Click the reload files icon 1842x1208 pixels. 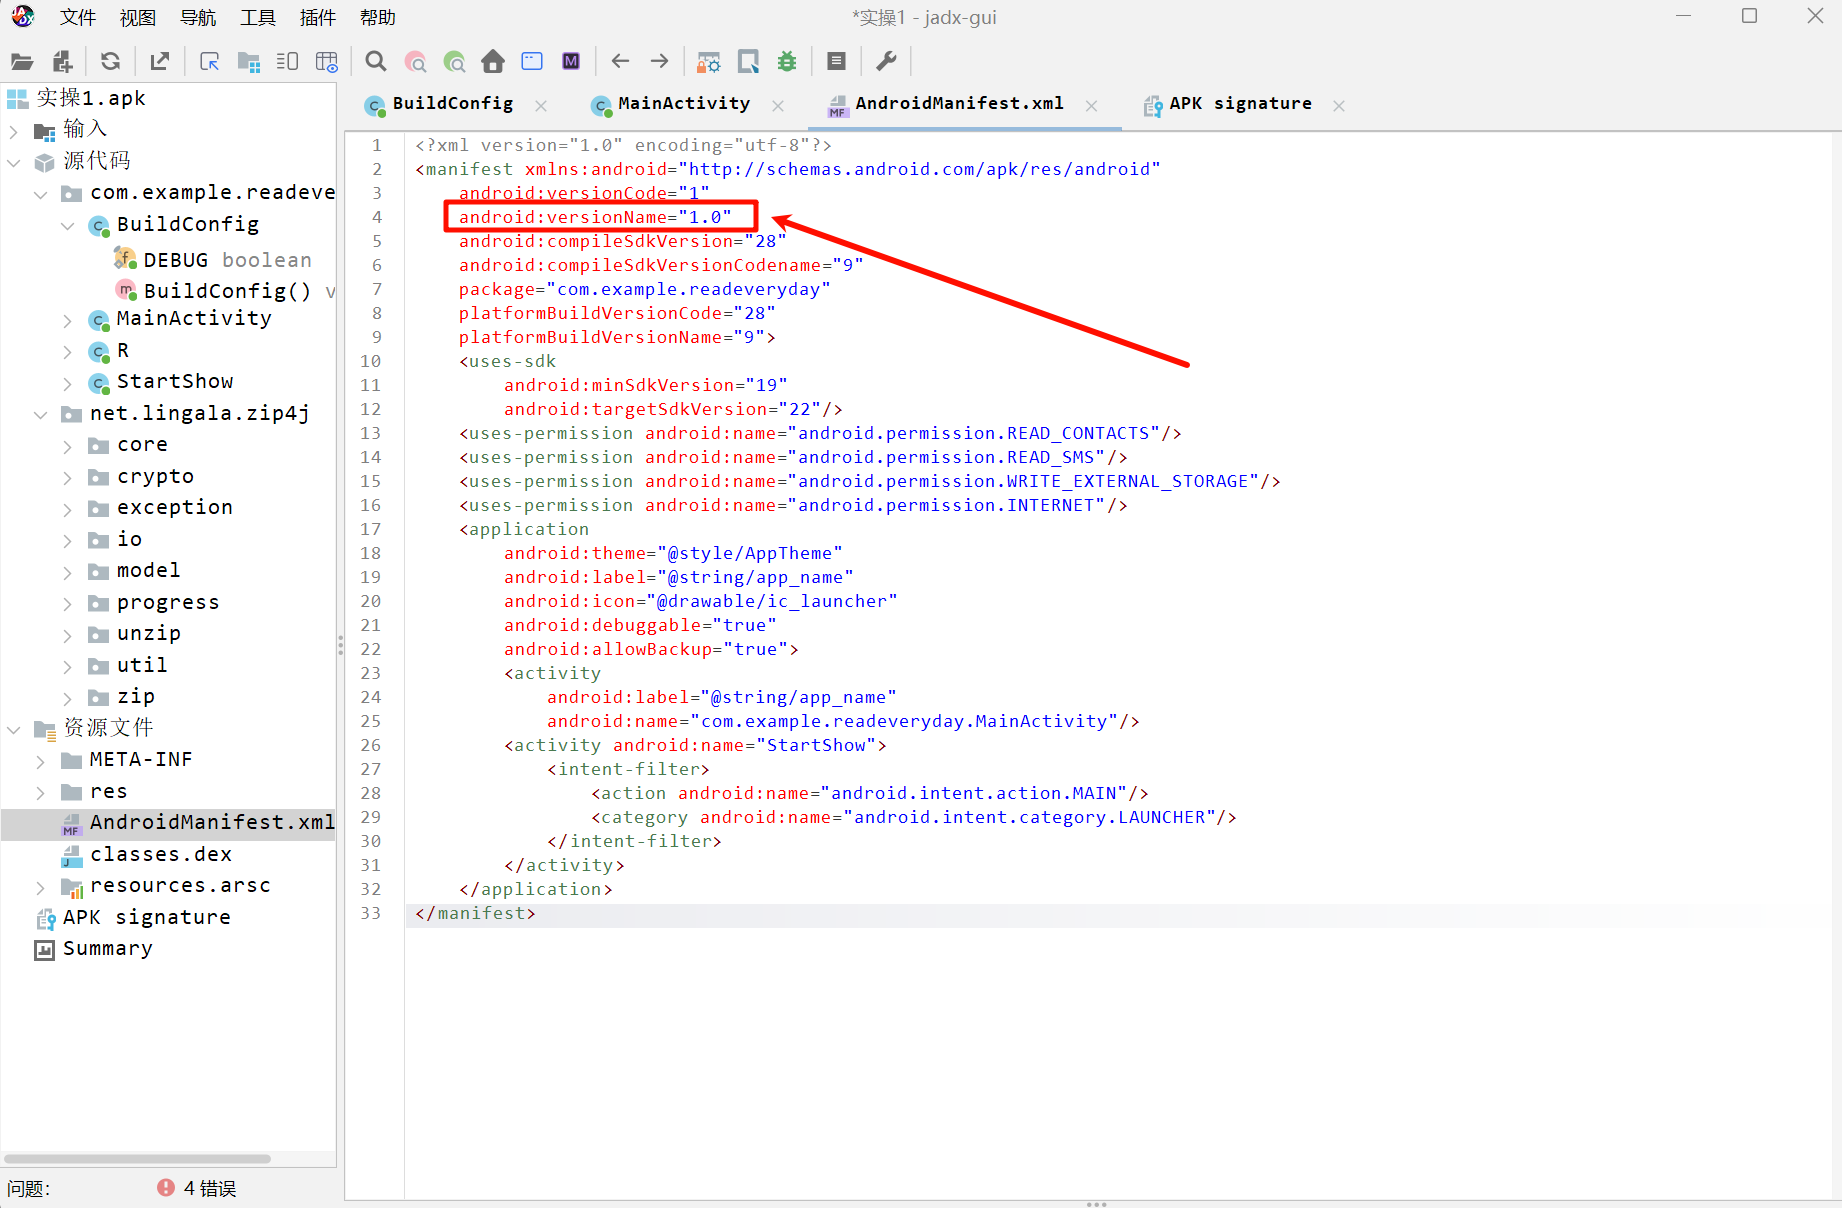point(110,62)
